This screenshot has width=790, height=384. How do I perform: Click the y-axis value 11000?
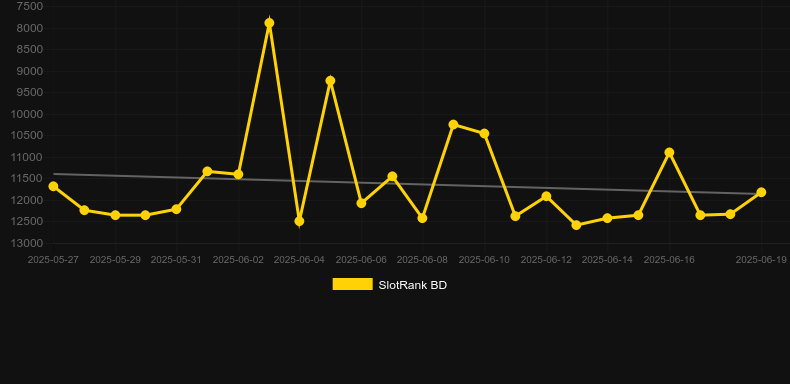tap(27, 157)
